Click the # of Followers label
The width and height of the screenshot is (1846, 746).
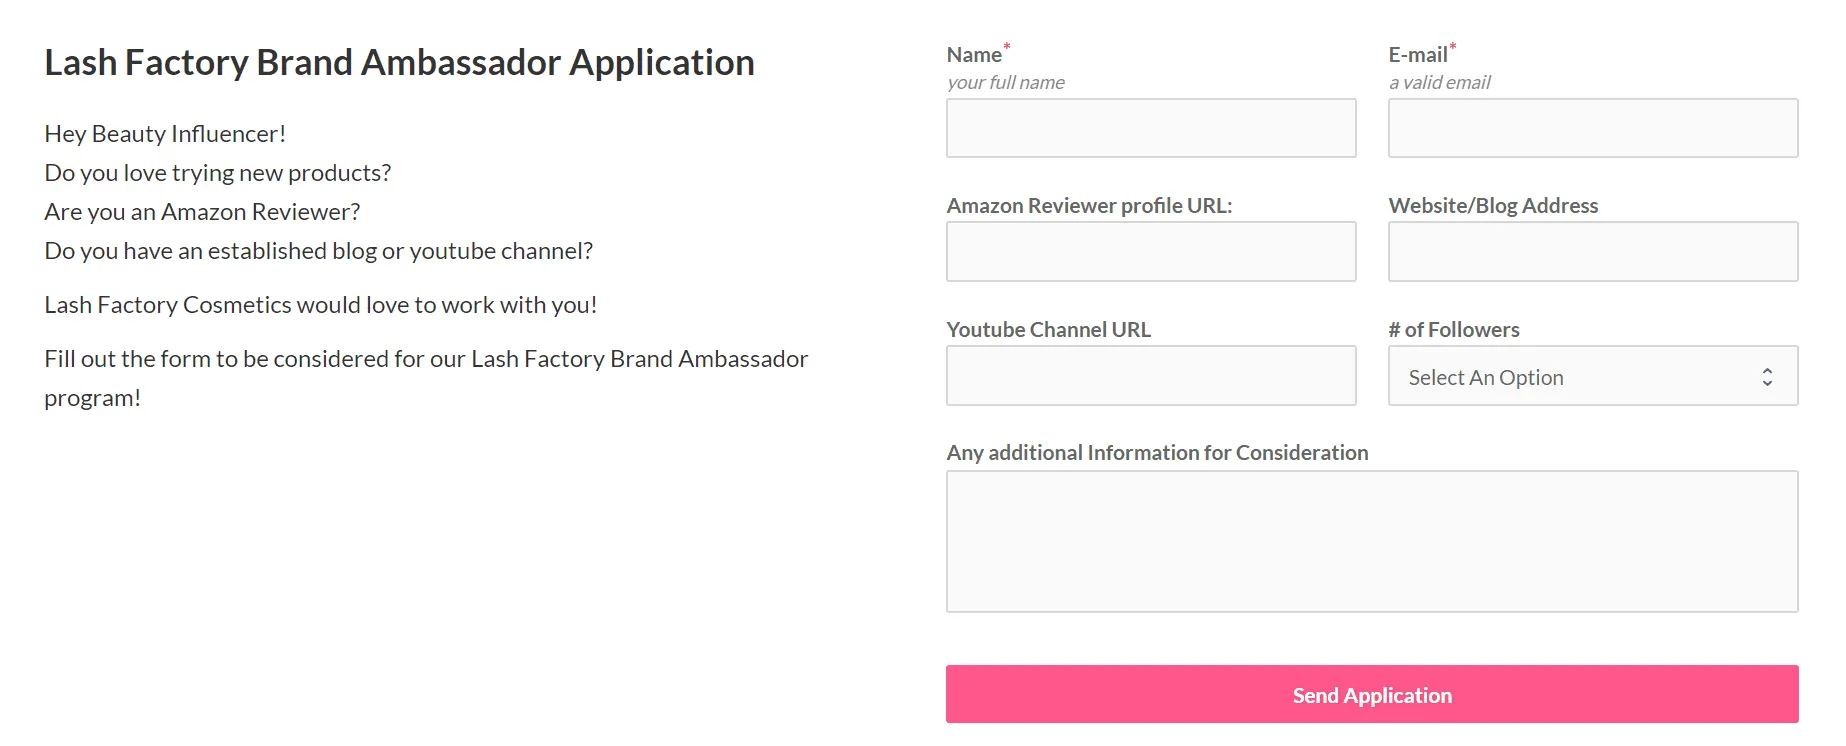pos(1453,330)
